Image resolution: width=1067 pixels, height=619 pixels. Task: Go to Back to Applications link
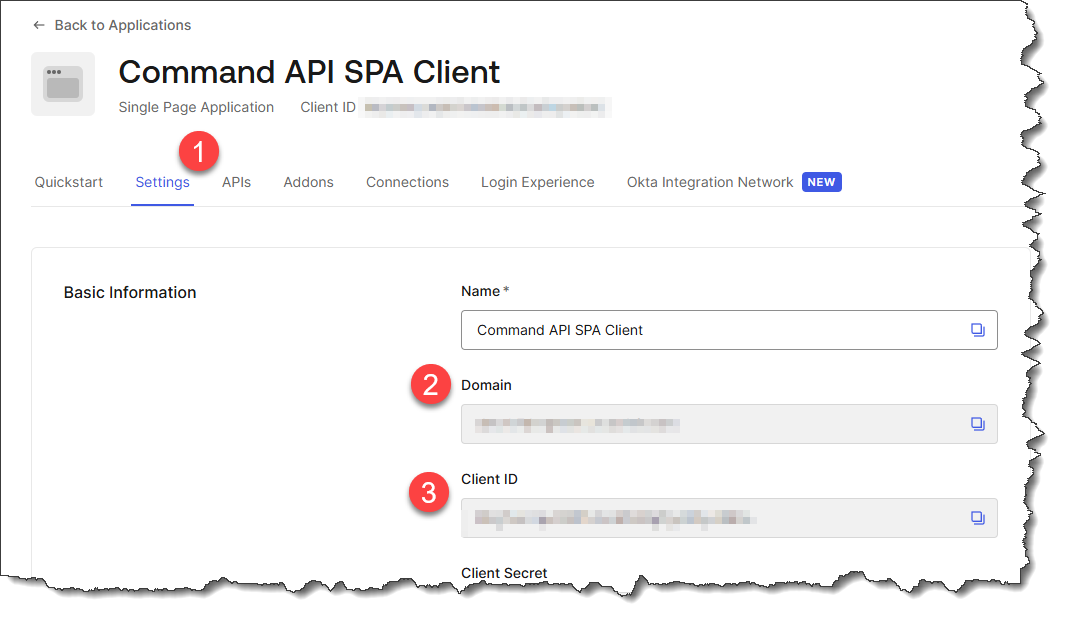coord(122,25)
